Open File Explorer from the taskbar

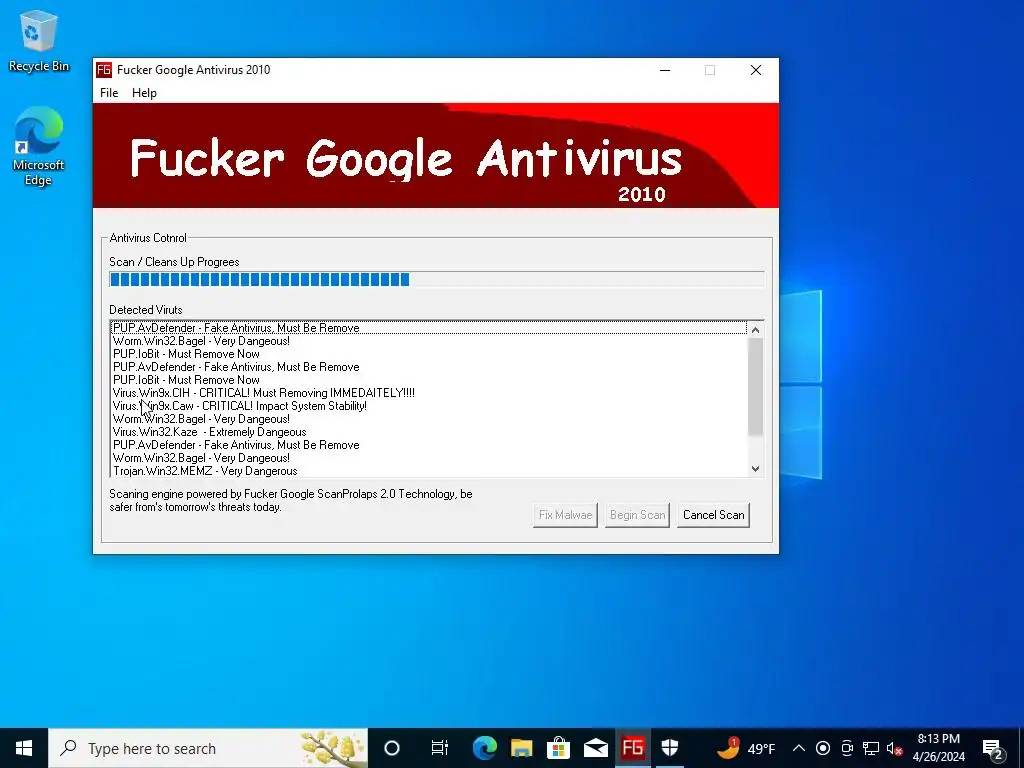click(521, 748)
